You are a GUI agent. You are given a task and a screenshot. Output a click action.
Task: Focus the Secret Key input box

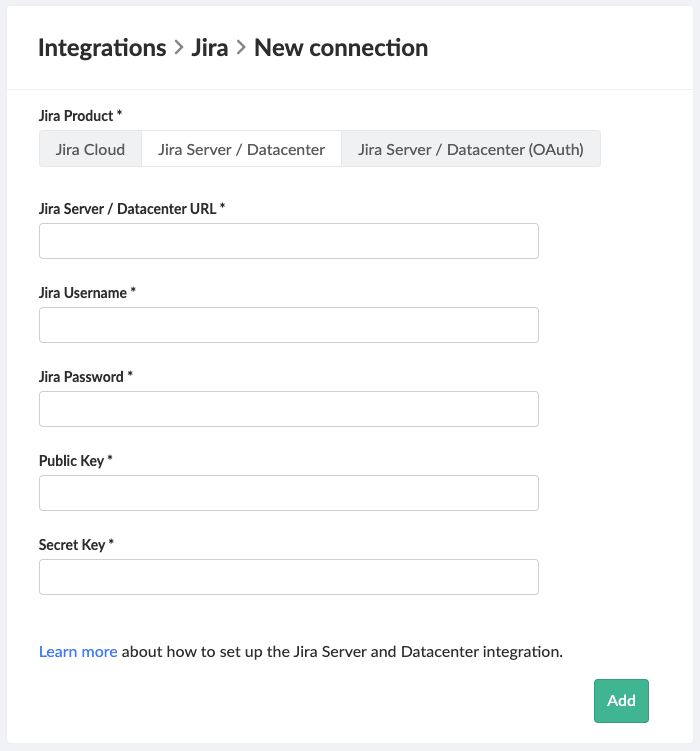coord(289,577)
